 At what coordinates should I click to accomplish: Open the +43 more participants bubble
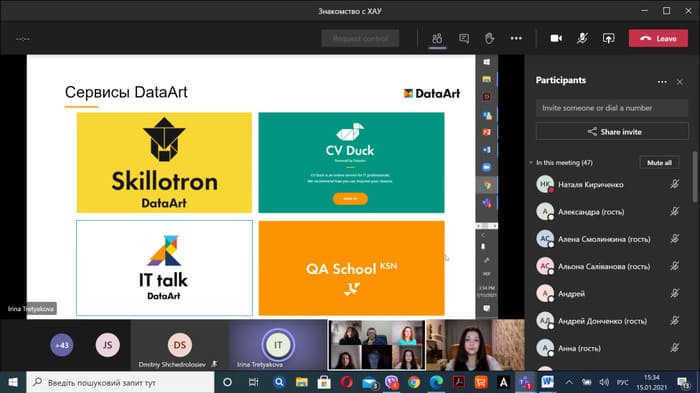pyautogui.click(x=62, y=345)
